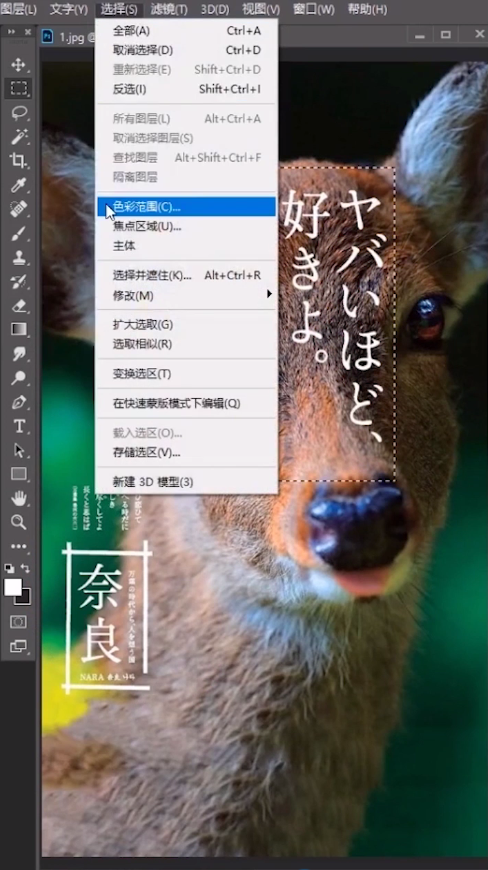Viewport: 488px width, 870px height.
Task: Minimize the document window
Action: point(420,35)
